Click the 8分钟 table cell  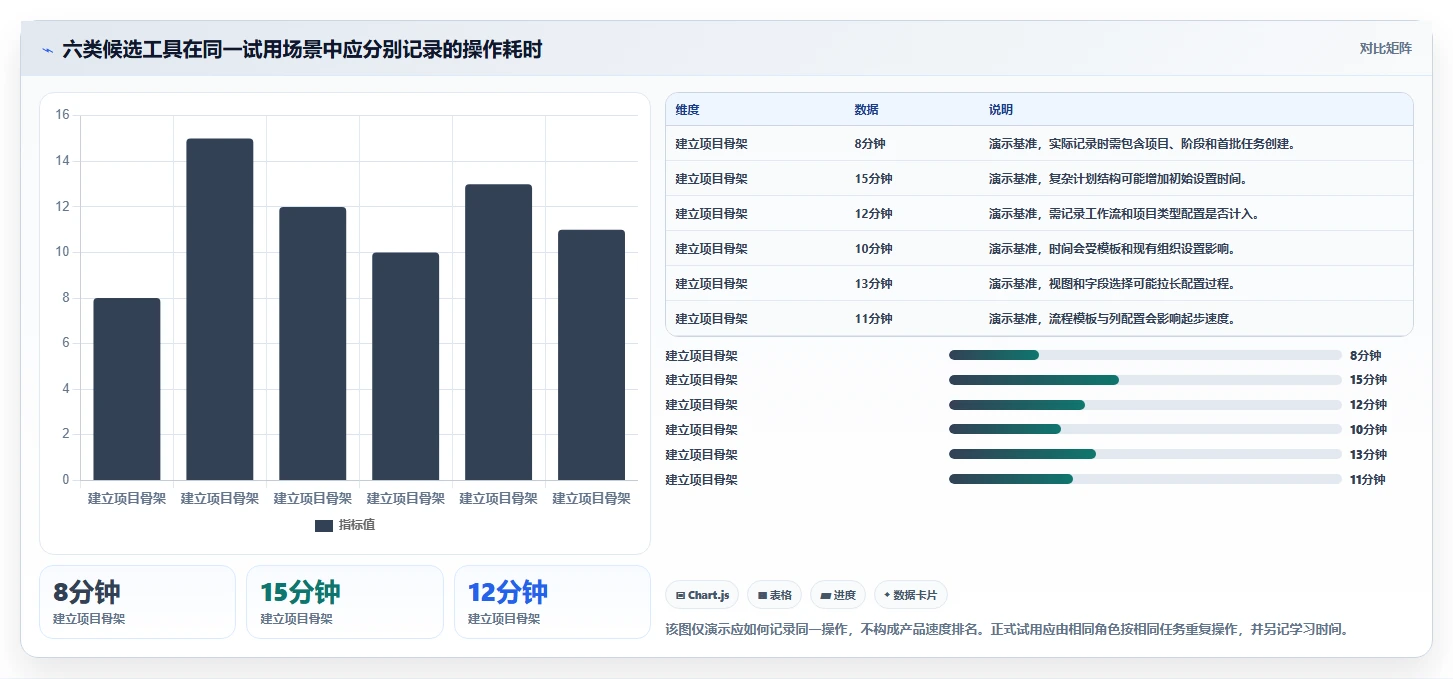pos(870,144)
